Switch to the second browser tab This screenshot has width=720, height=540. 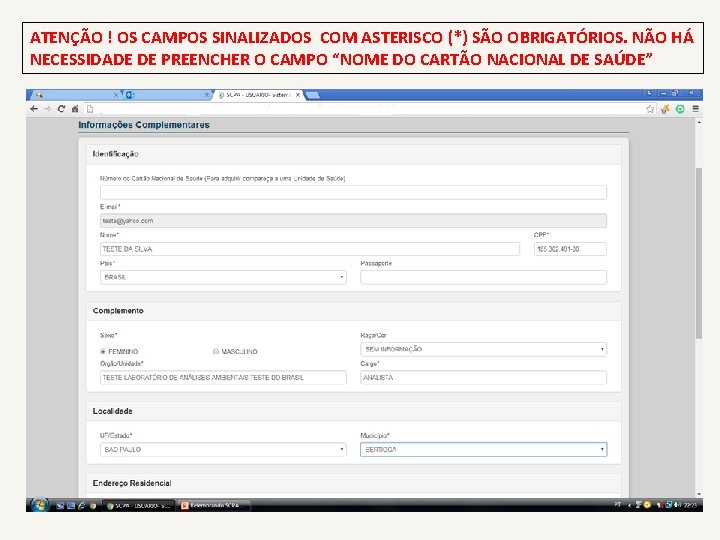coord(168,95)
